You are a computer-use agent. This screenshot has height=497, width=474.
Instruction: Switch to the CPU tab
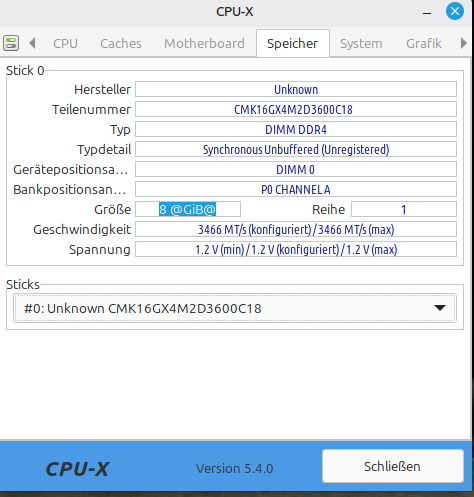click(65, 43)
